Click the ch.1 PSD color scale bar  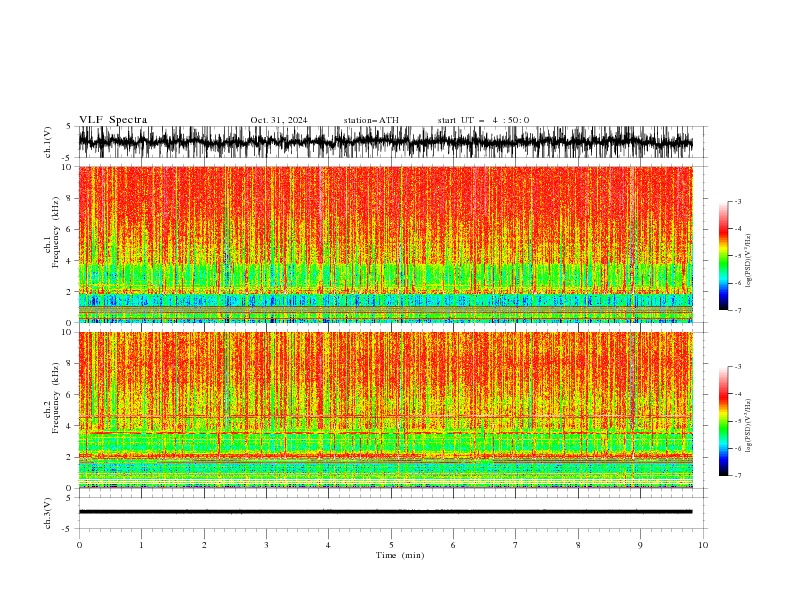pyautogui.click(x=723, y=256)
